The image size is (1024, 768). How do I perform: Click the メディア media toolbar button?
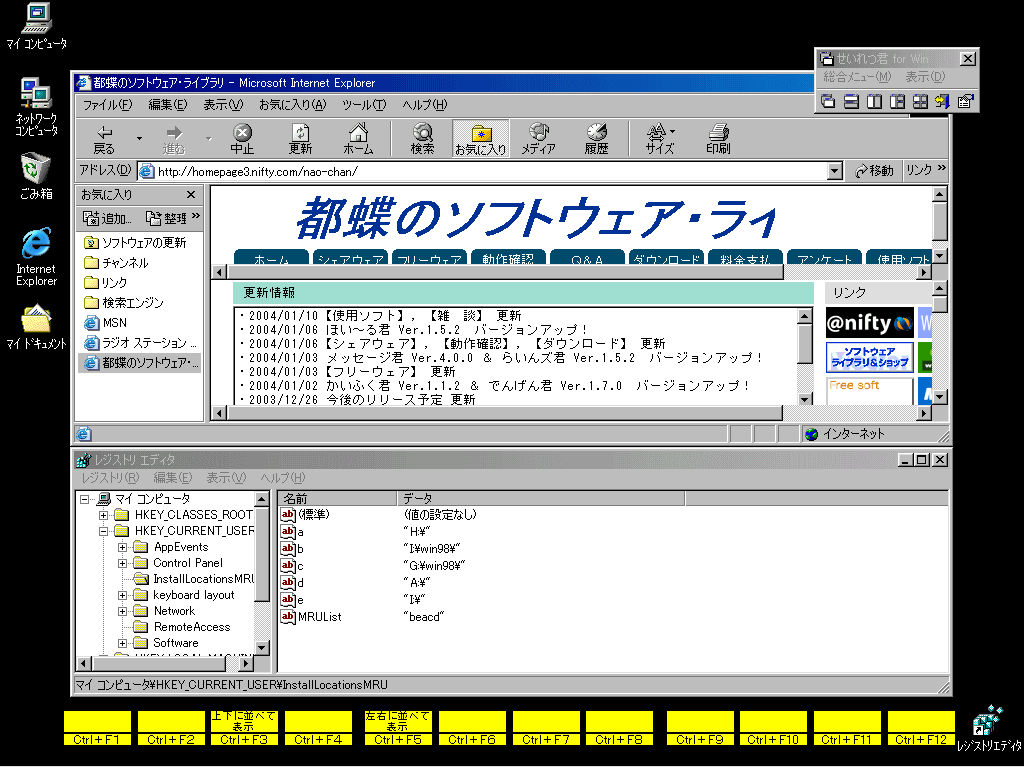click(x=538, y=138)
